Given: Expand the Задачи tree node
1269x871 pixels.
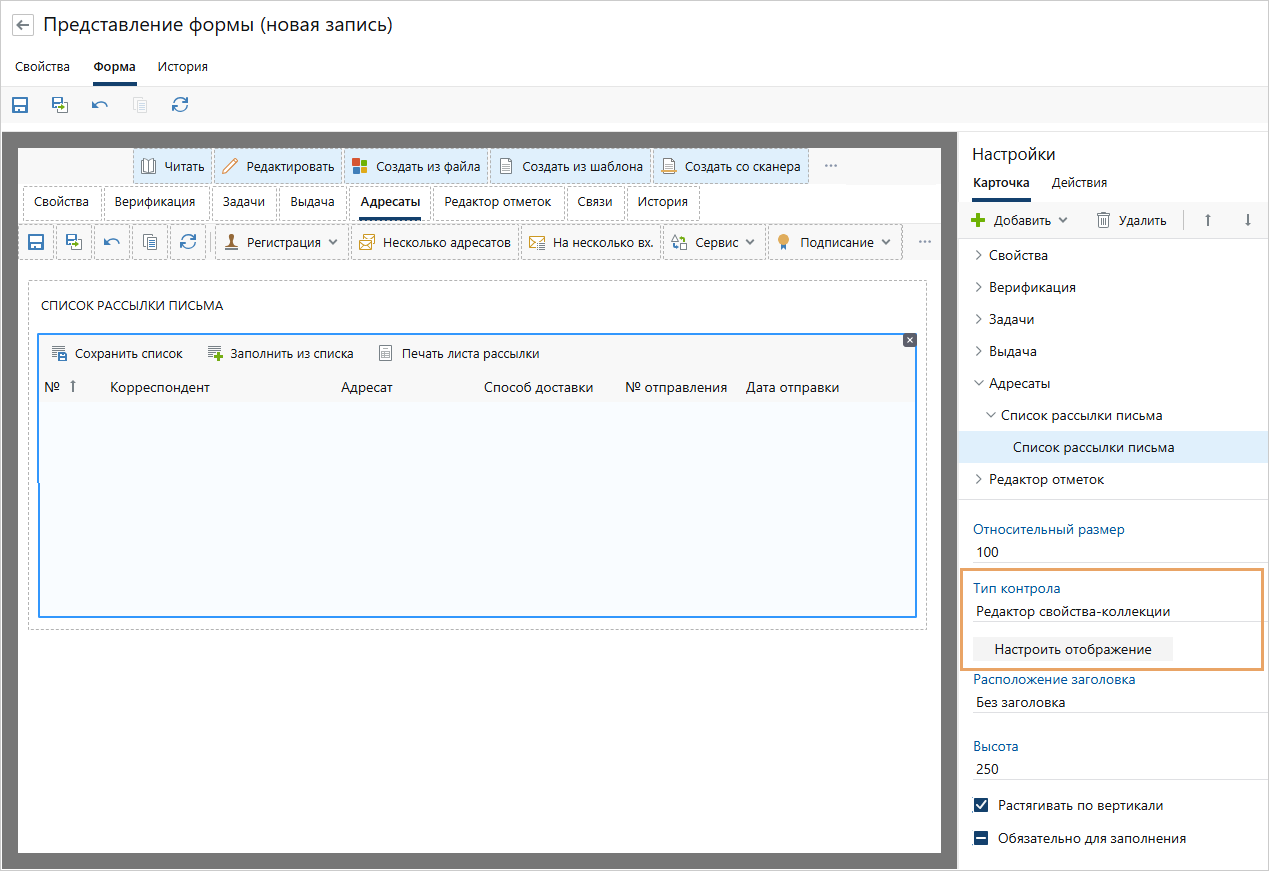Looking at the screenshot, I should tap(978, 319).
